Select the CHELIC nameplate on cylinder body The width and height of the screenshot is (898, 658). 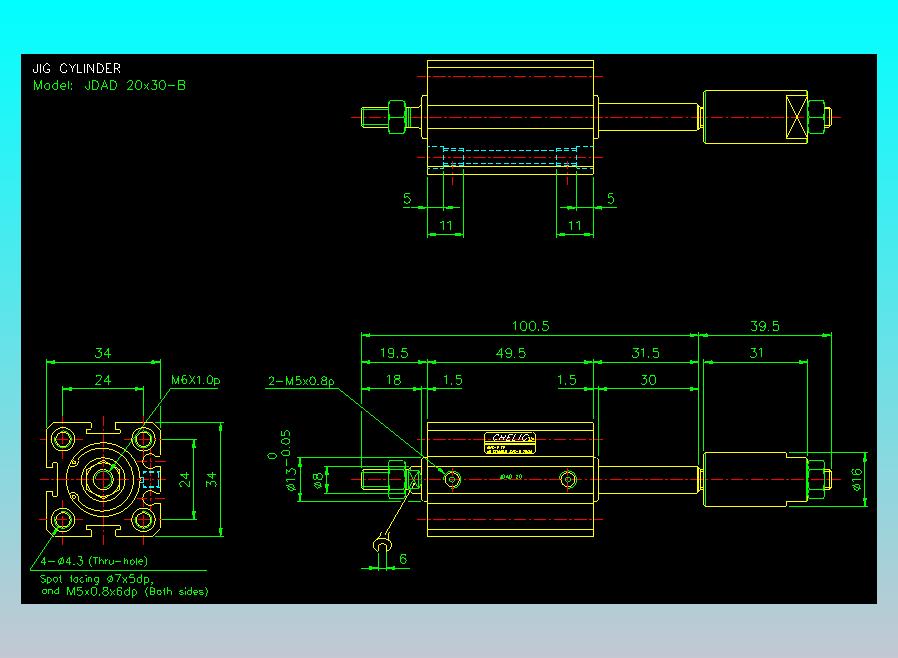[x=510, y=443]
